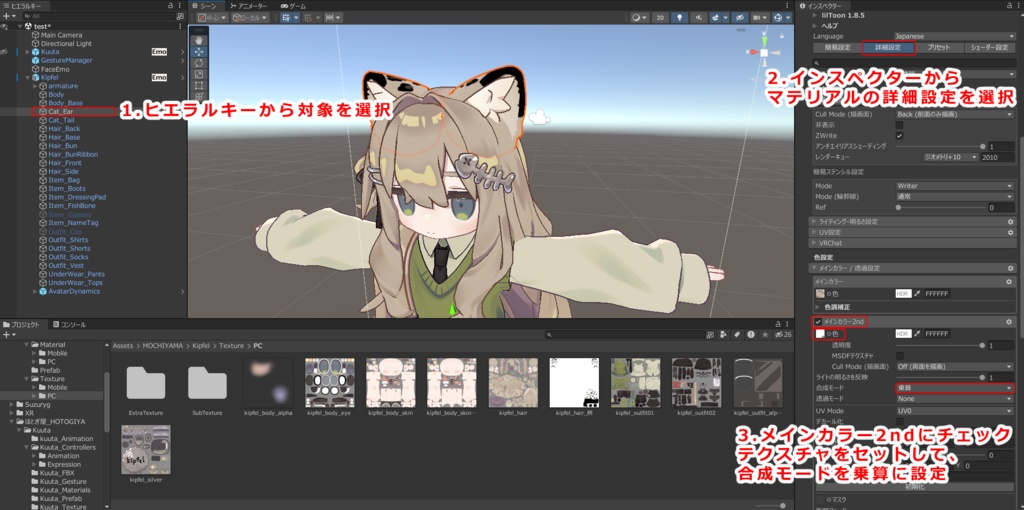The width and height of the screenshot is (1024, 510).
Task: Switch to the アニメーター tab
Action: 249,5
